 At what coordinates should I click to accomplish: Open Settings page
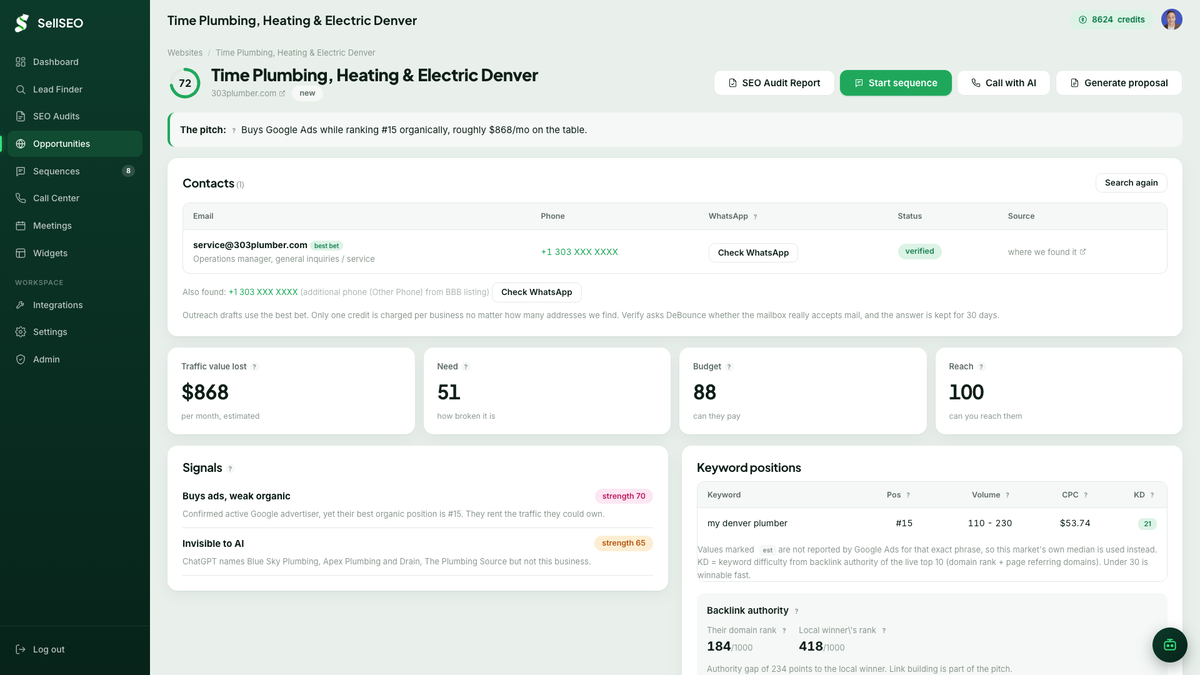[75, 332]
